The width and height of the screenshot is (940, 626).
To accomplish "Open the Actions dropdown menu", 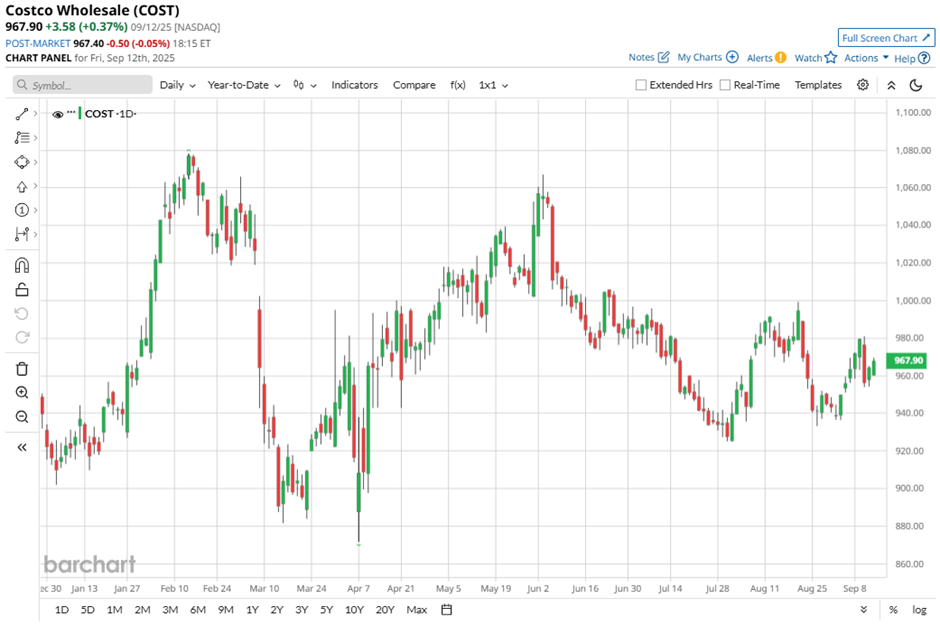I will pyautogui.click(x=866, y=58).
